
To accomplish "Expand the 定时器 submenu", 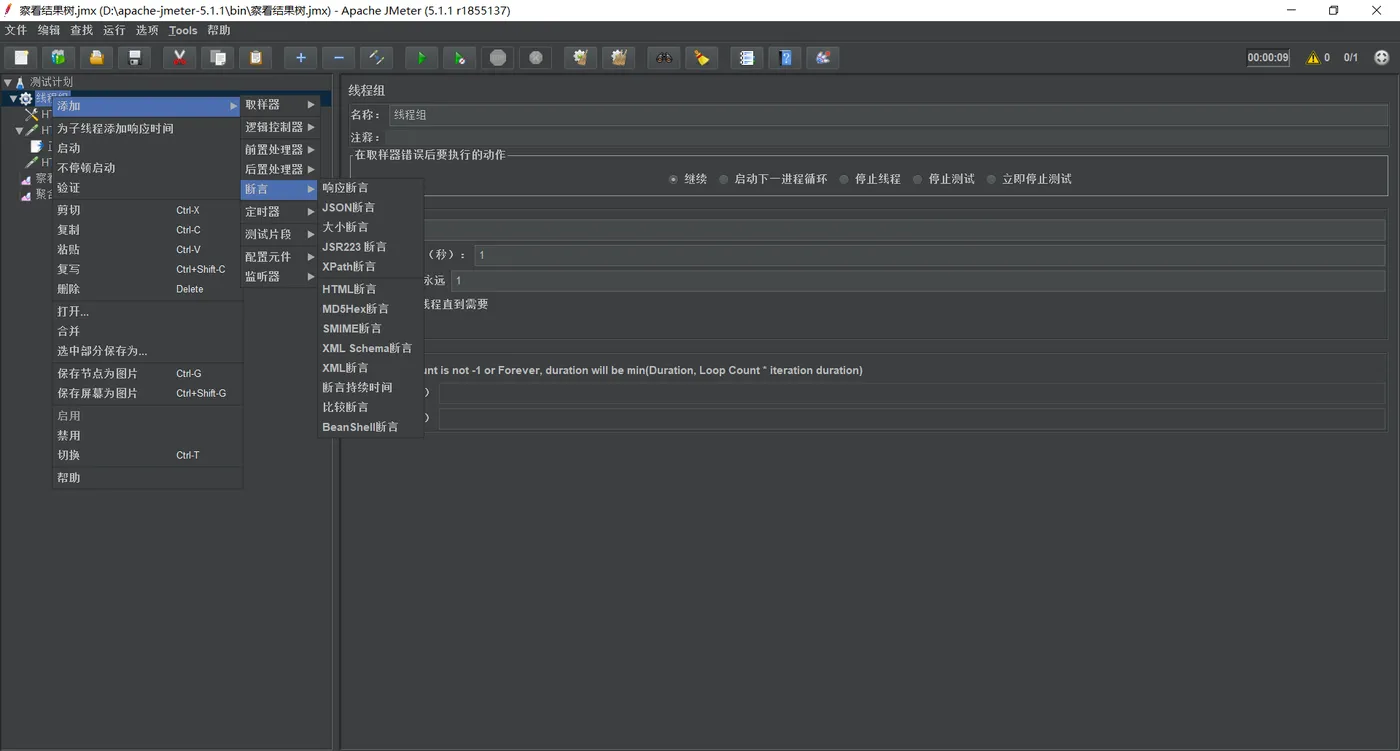I will click(280, 212).
